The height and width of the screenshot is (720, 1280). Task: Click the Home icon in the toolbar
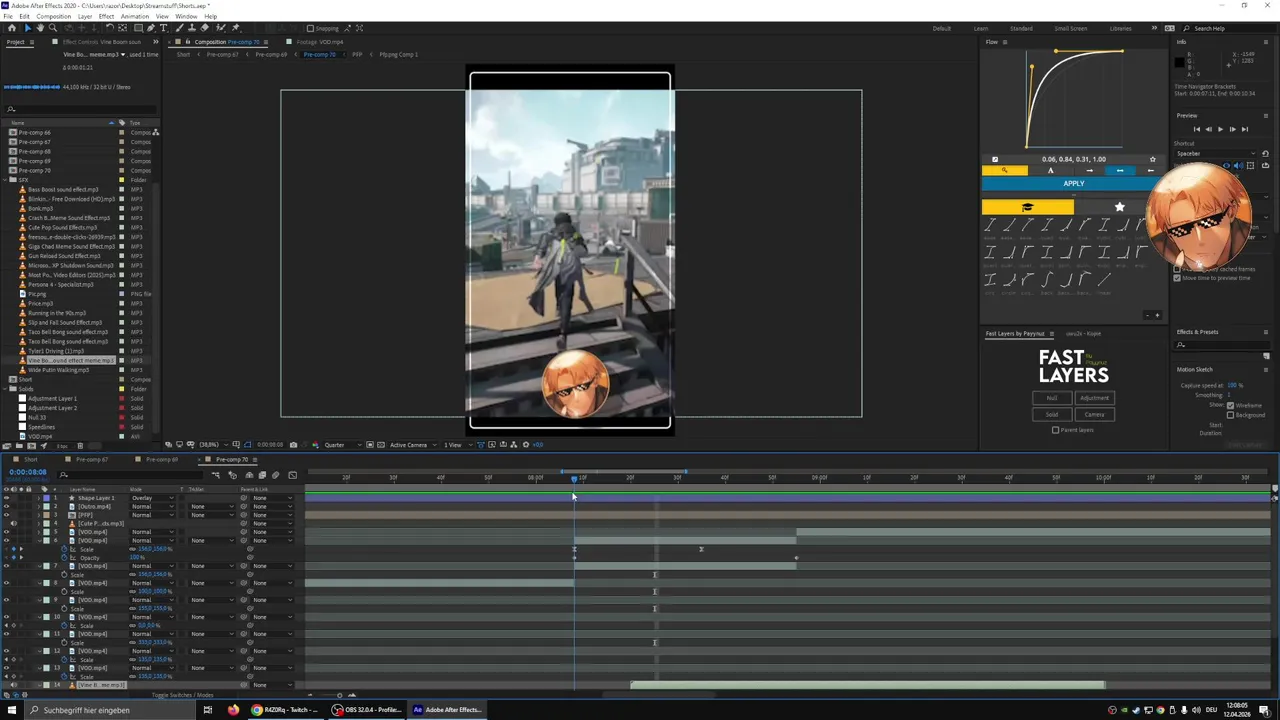[12, 28]
